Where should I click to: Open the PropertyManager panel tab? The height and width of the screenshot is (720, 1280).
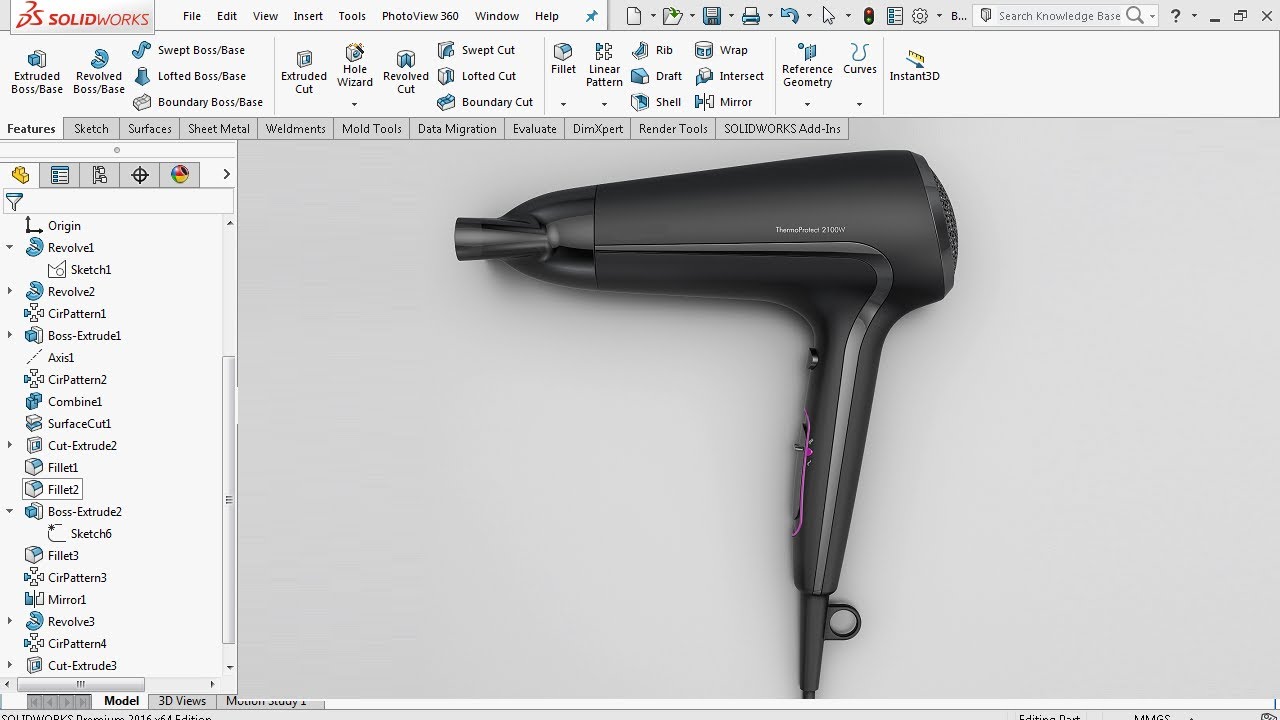pyautogui.click(x=60, y=175)
